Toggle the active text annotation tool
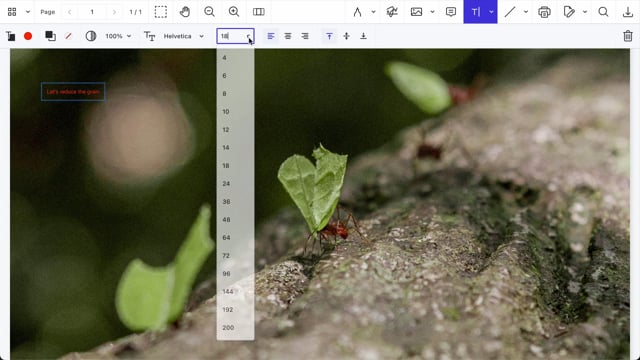Image resolution: width=640 pixels, height=360 pixels. (476, 12)
